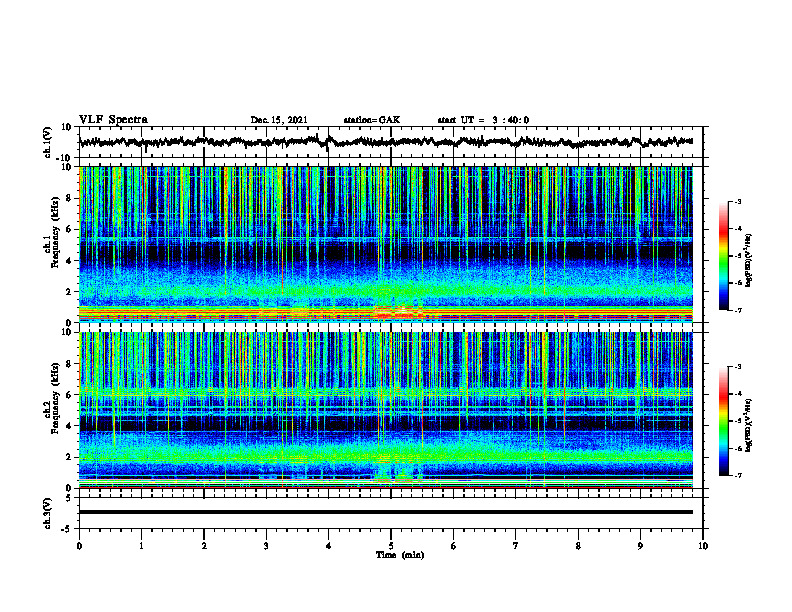Click the ch.1 color bar log(PSD) label

pos(748,260)
